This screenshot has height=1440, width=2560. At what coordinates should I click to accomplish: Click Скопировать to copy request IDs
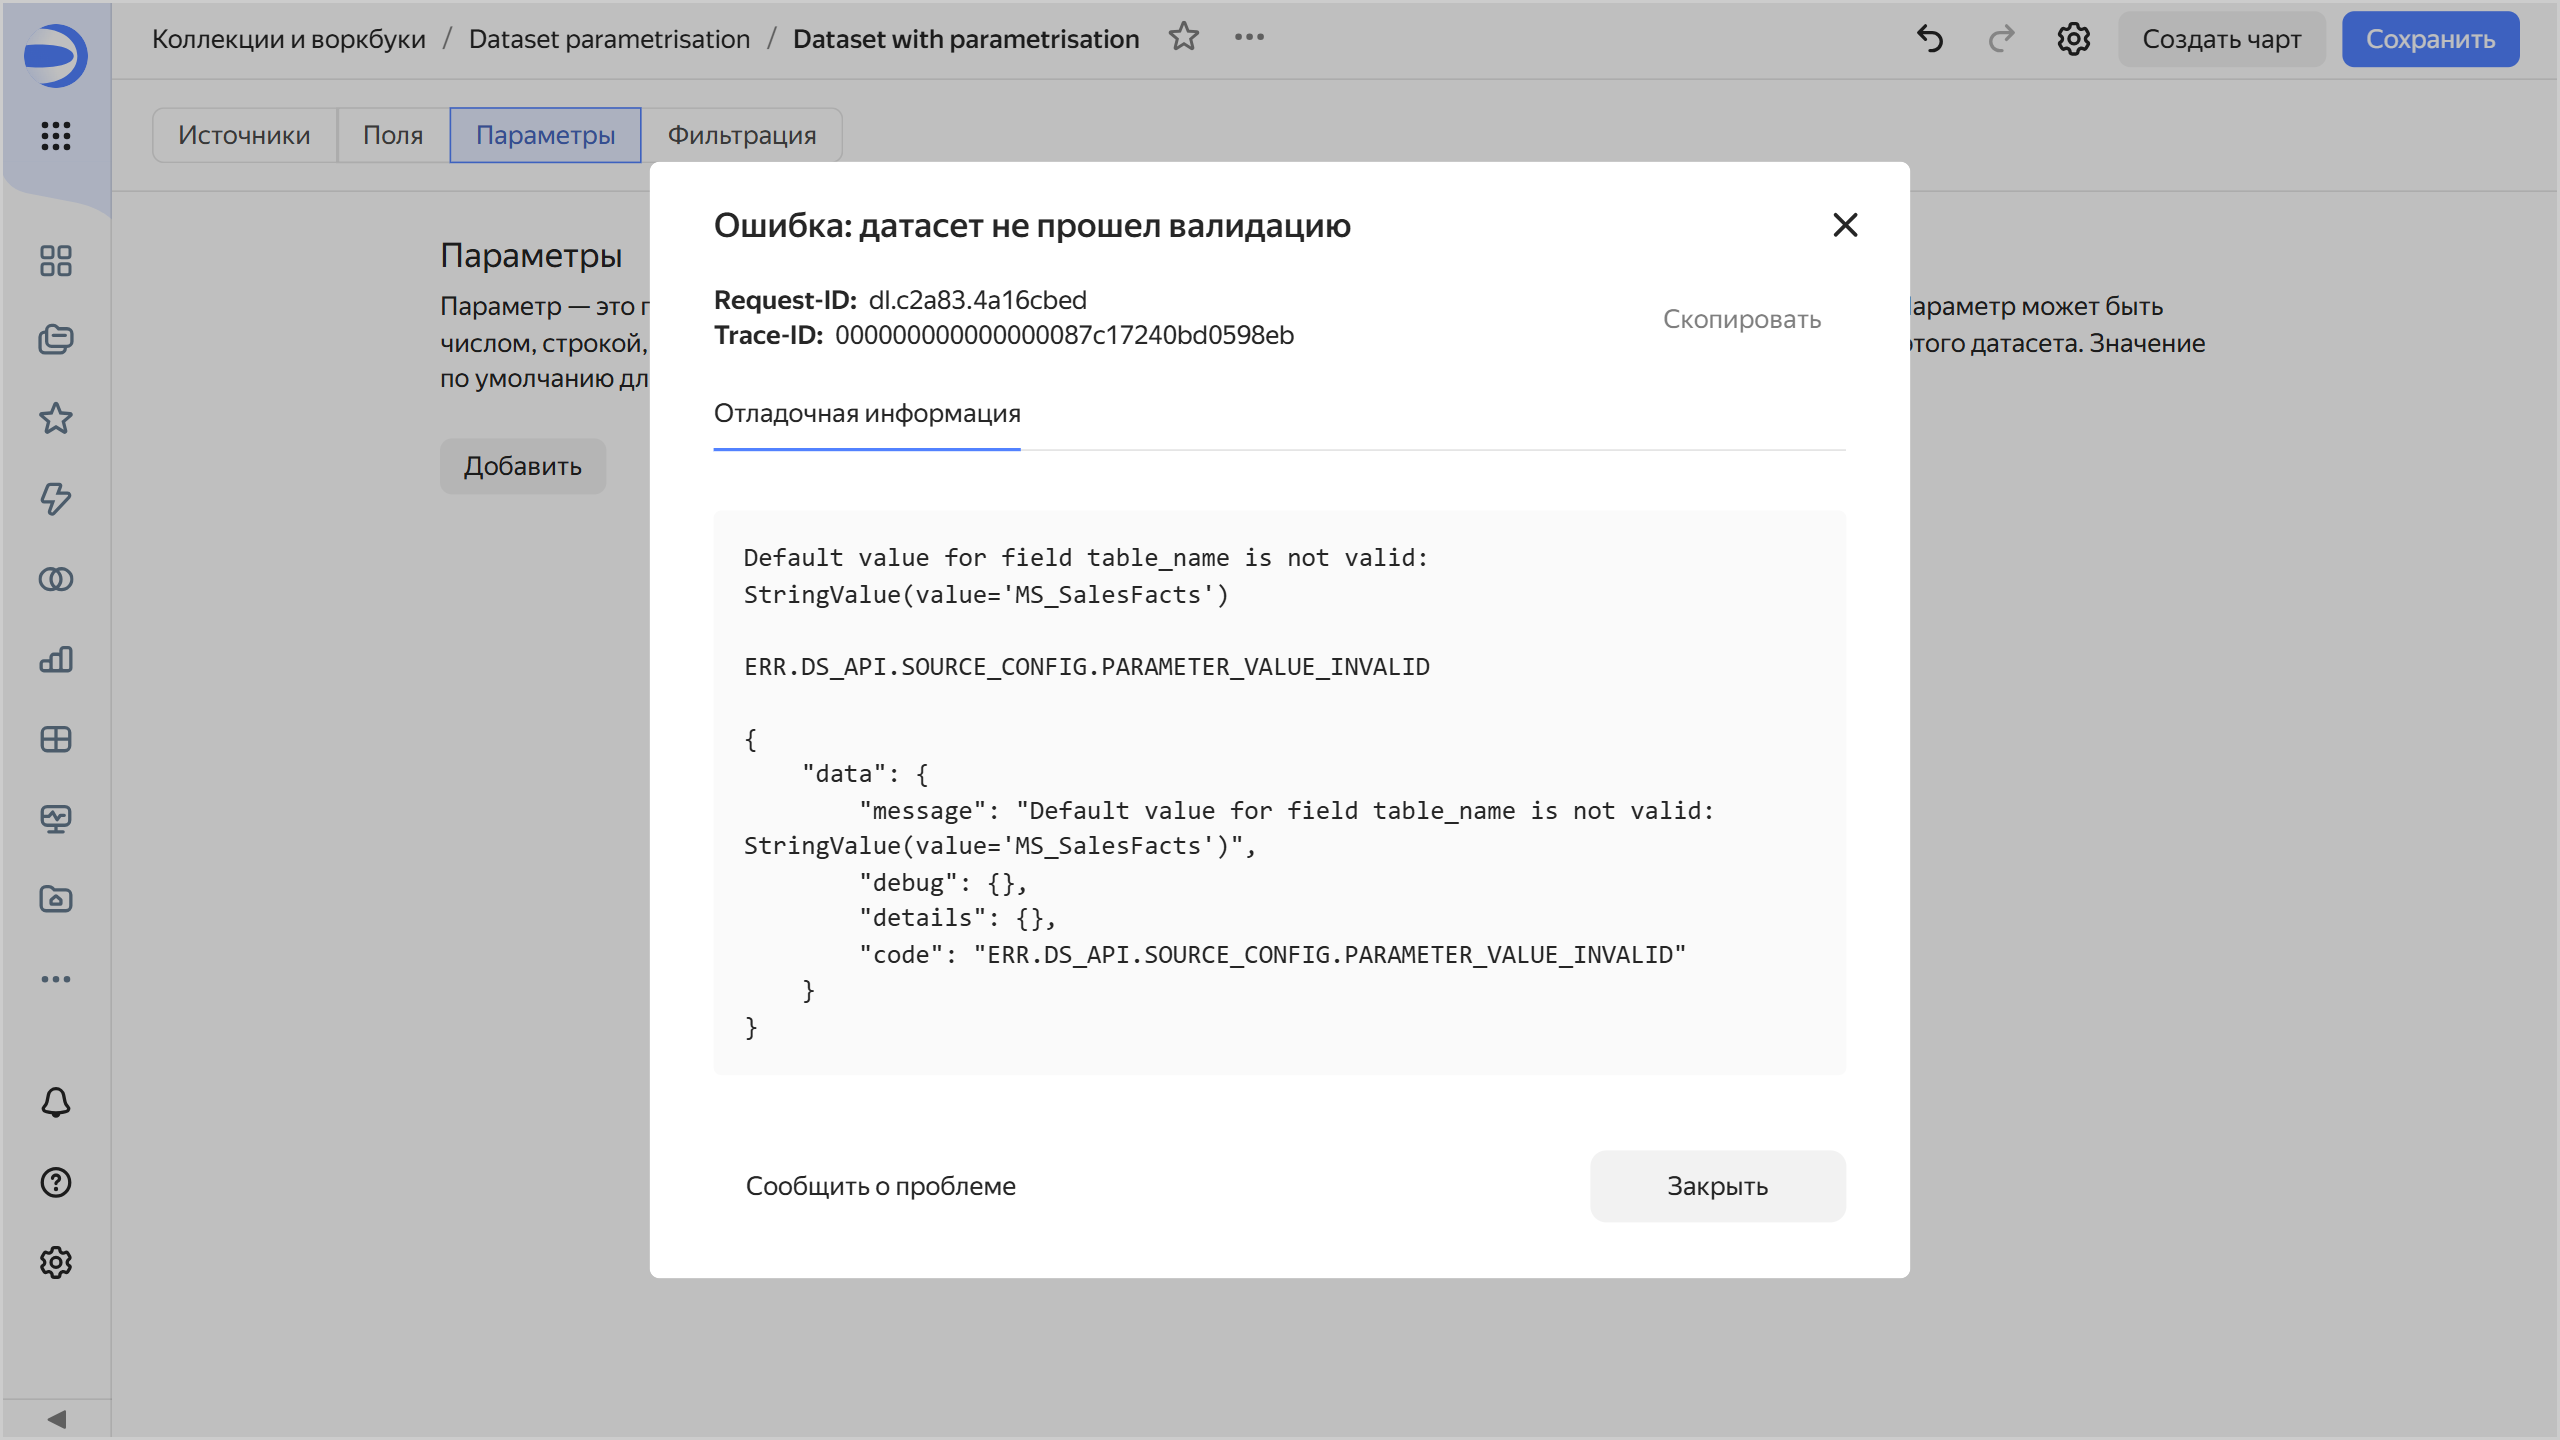1741,319
